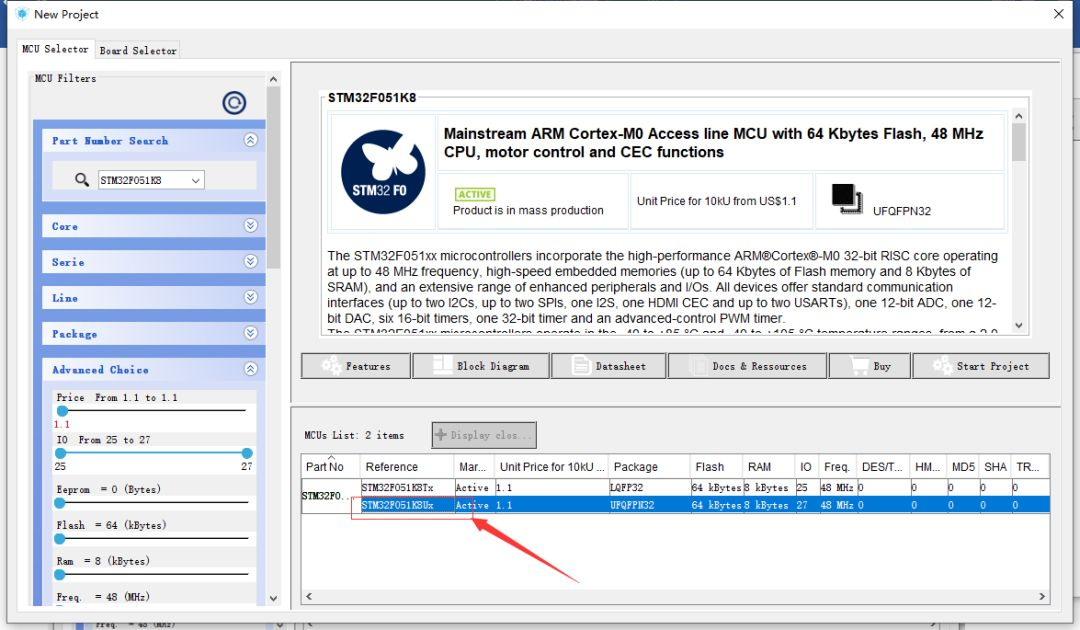
Task: Click the Display close button in MCUs List
Action: 484,435
